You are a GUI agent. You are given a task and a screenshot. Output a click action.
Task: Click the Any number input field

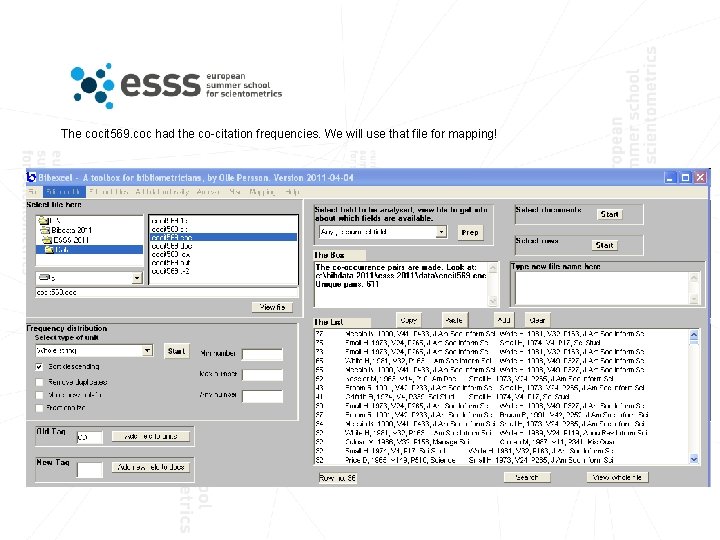click(x=262, y=396)
